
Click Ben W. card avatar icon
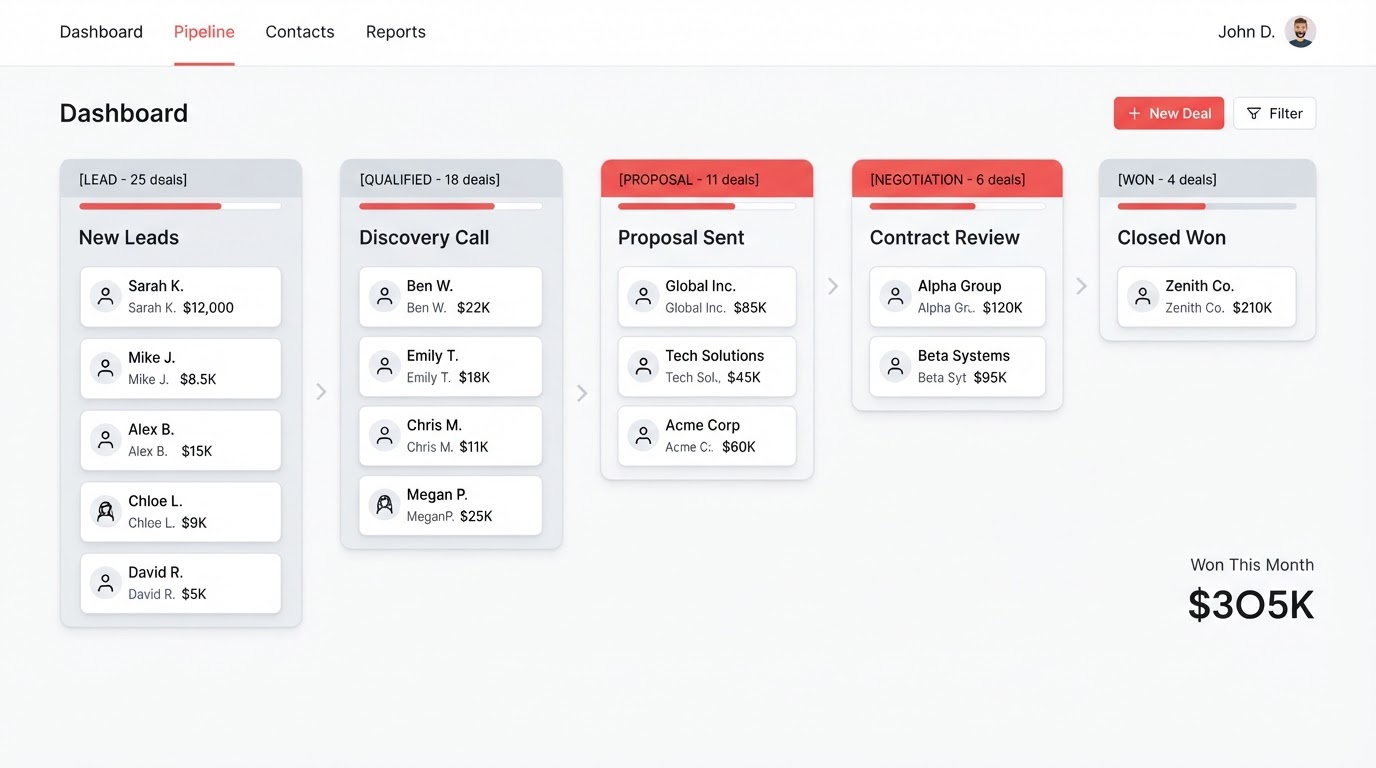coord(384,297)
